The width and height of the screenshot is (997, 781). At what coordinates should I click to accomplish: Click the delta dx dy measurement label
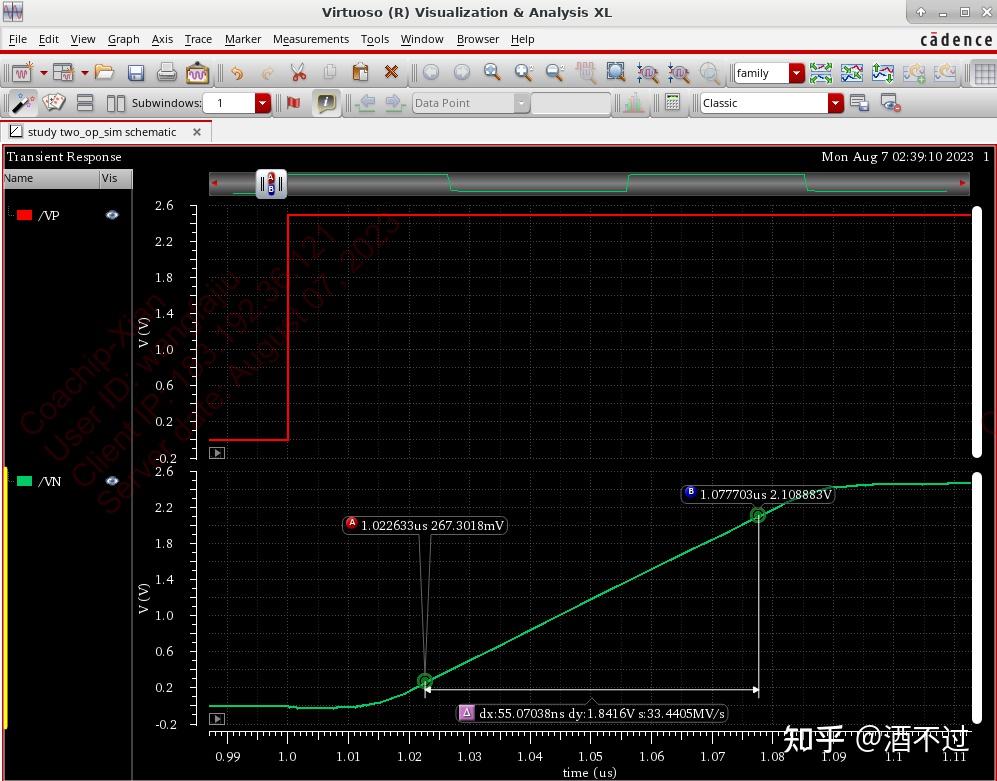tap(593, 713)
